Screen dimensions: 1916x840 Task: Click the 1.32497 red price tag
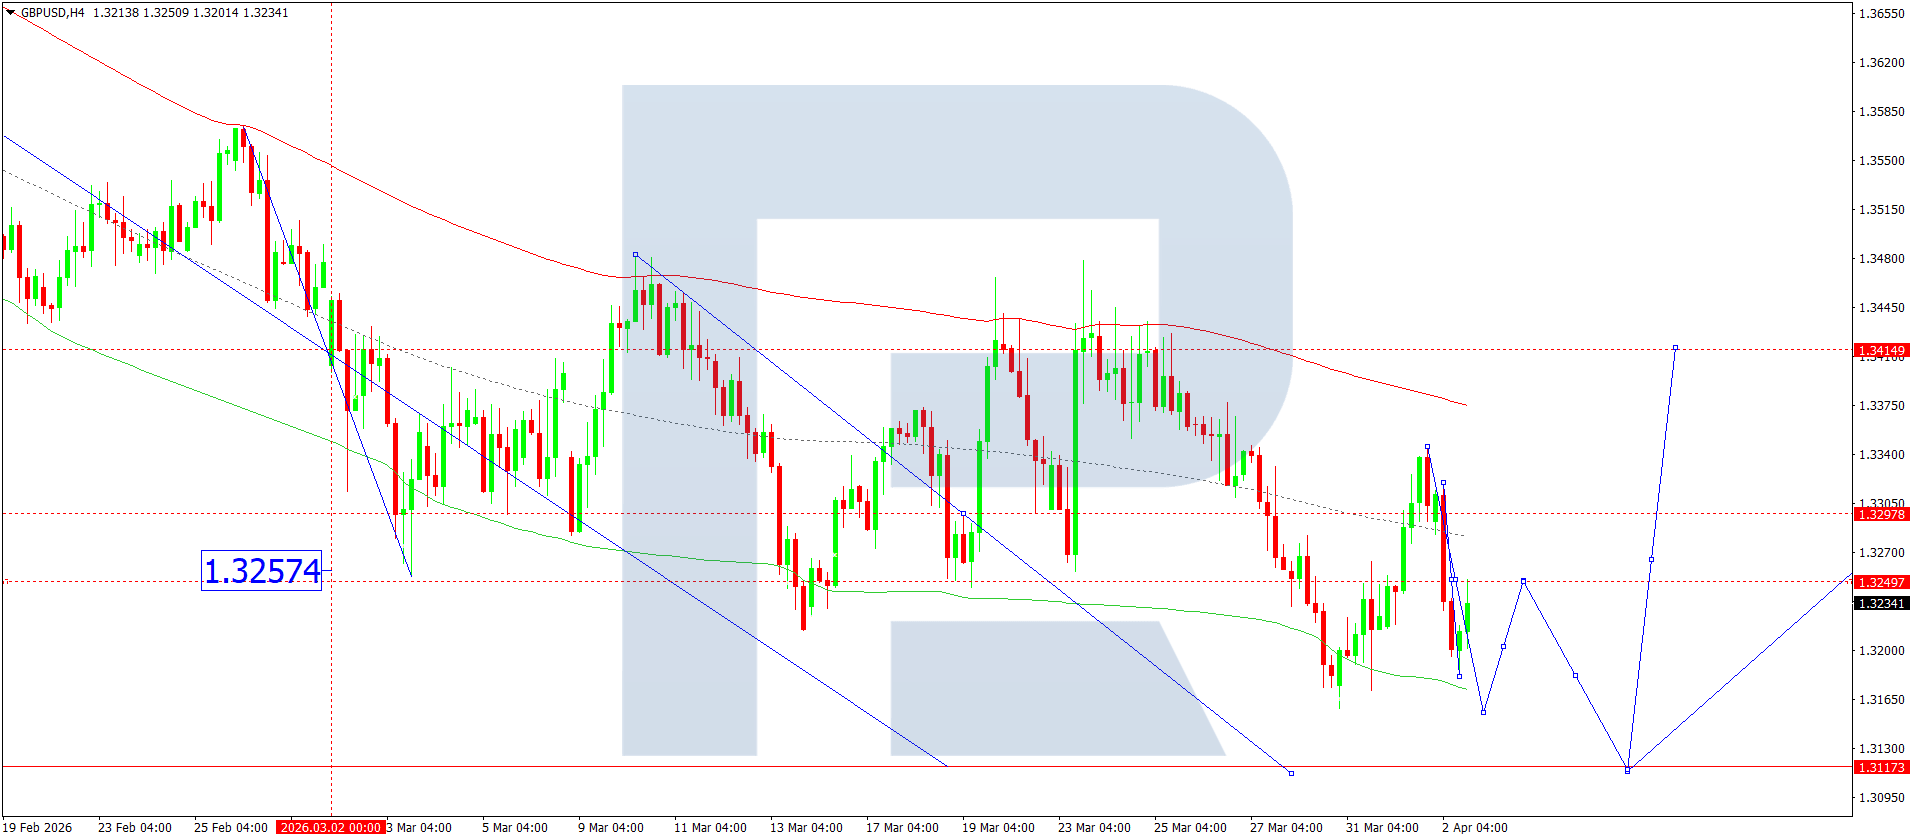pyautogui.click(x=1881, y=583)
